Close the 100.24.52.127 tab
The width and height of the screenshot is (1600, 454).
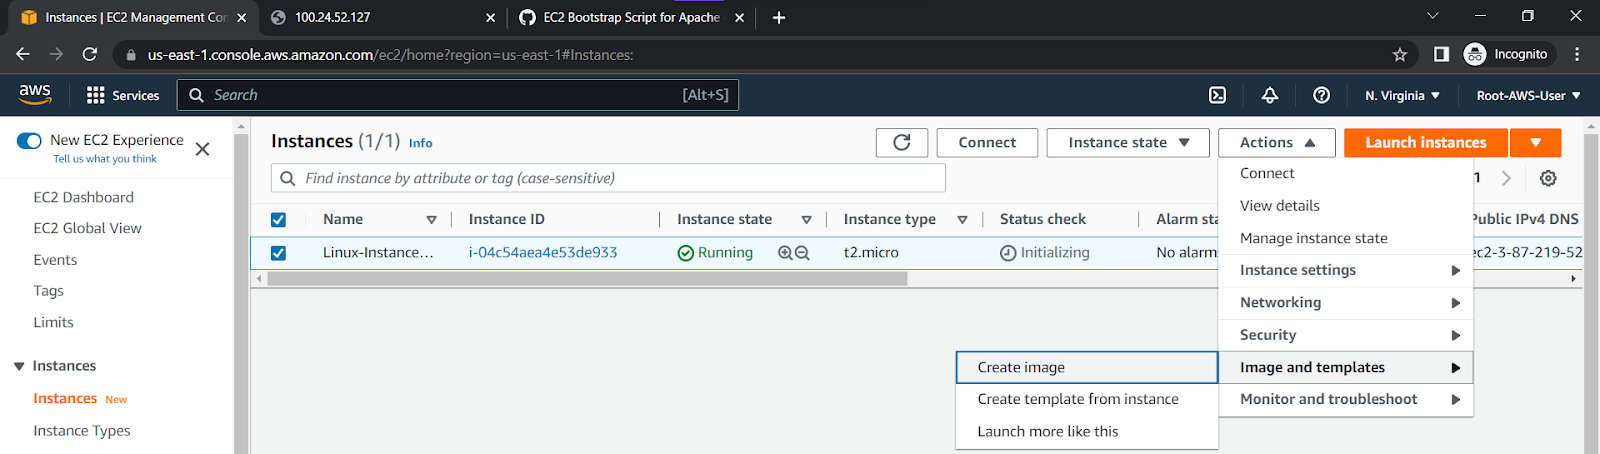(490, 17)
